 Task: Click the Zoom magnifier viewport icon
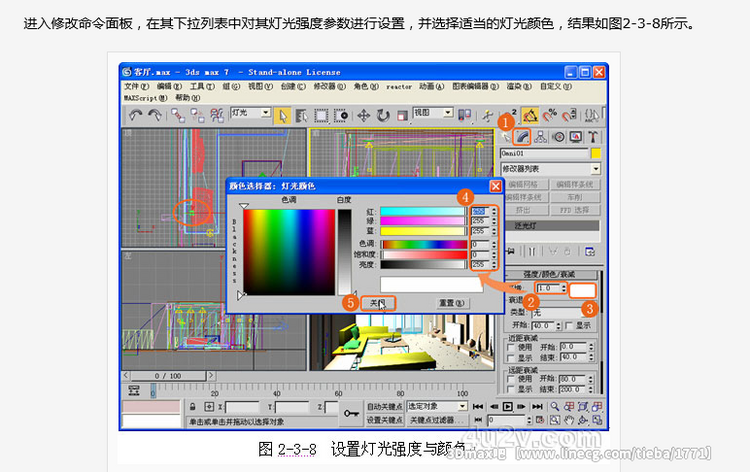tap(554, 407)
